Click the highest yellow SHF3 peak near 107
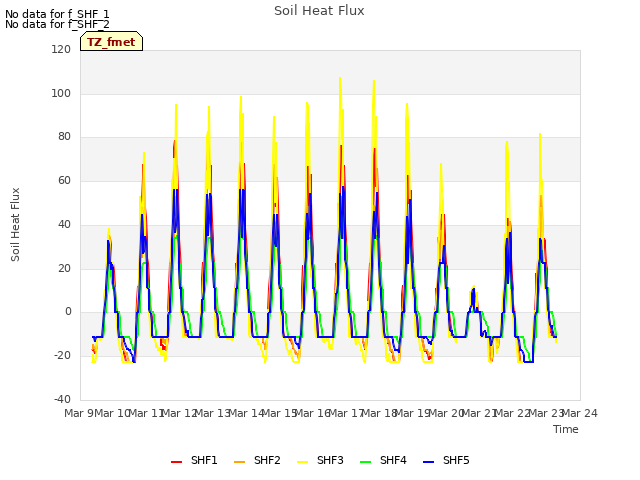 tap(340, 78)
